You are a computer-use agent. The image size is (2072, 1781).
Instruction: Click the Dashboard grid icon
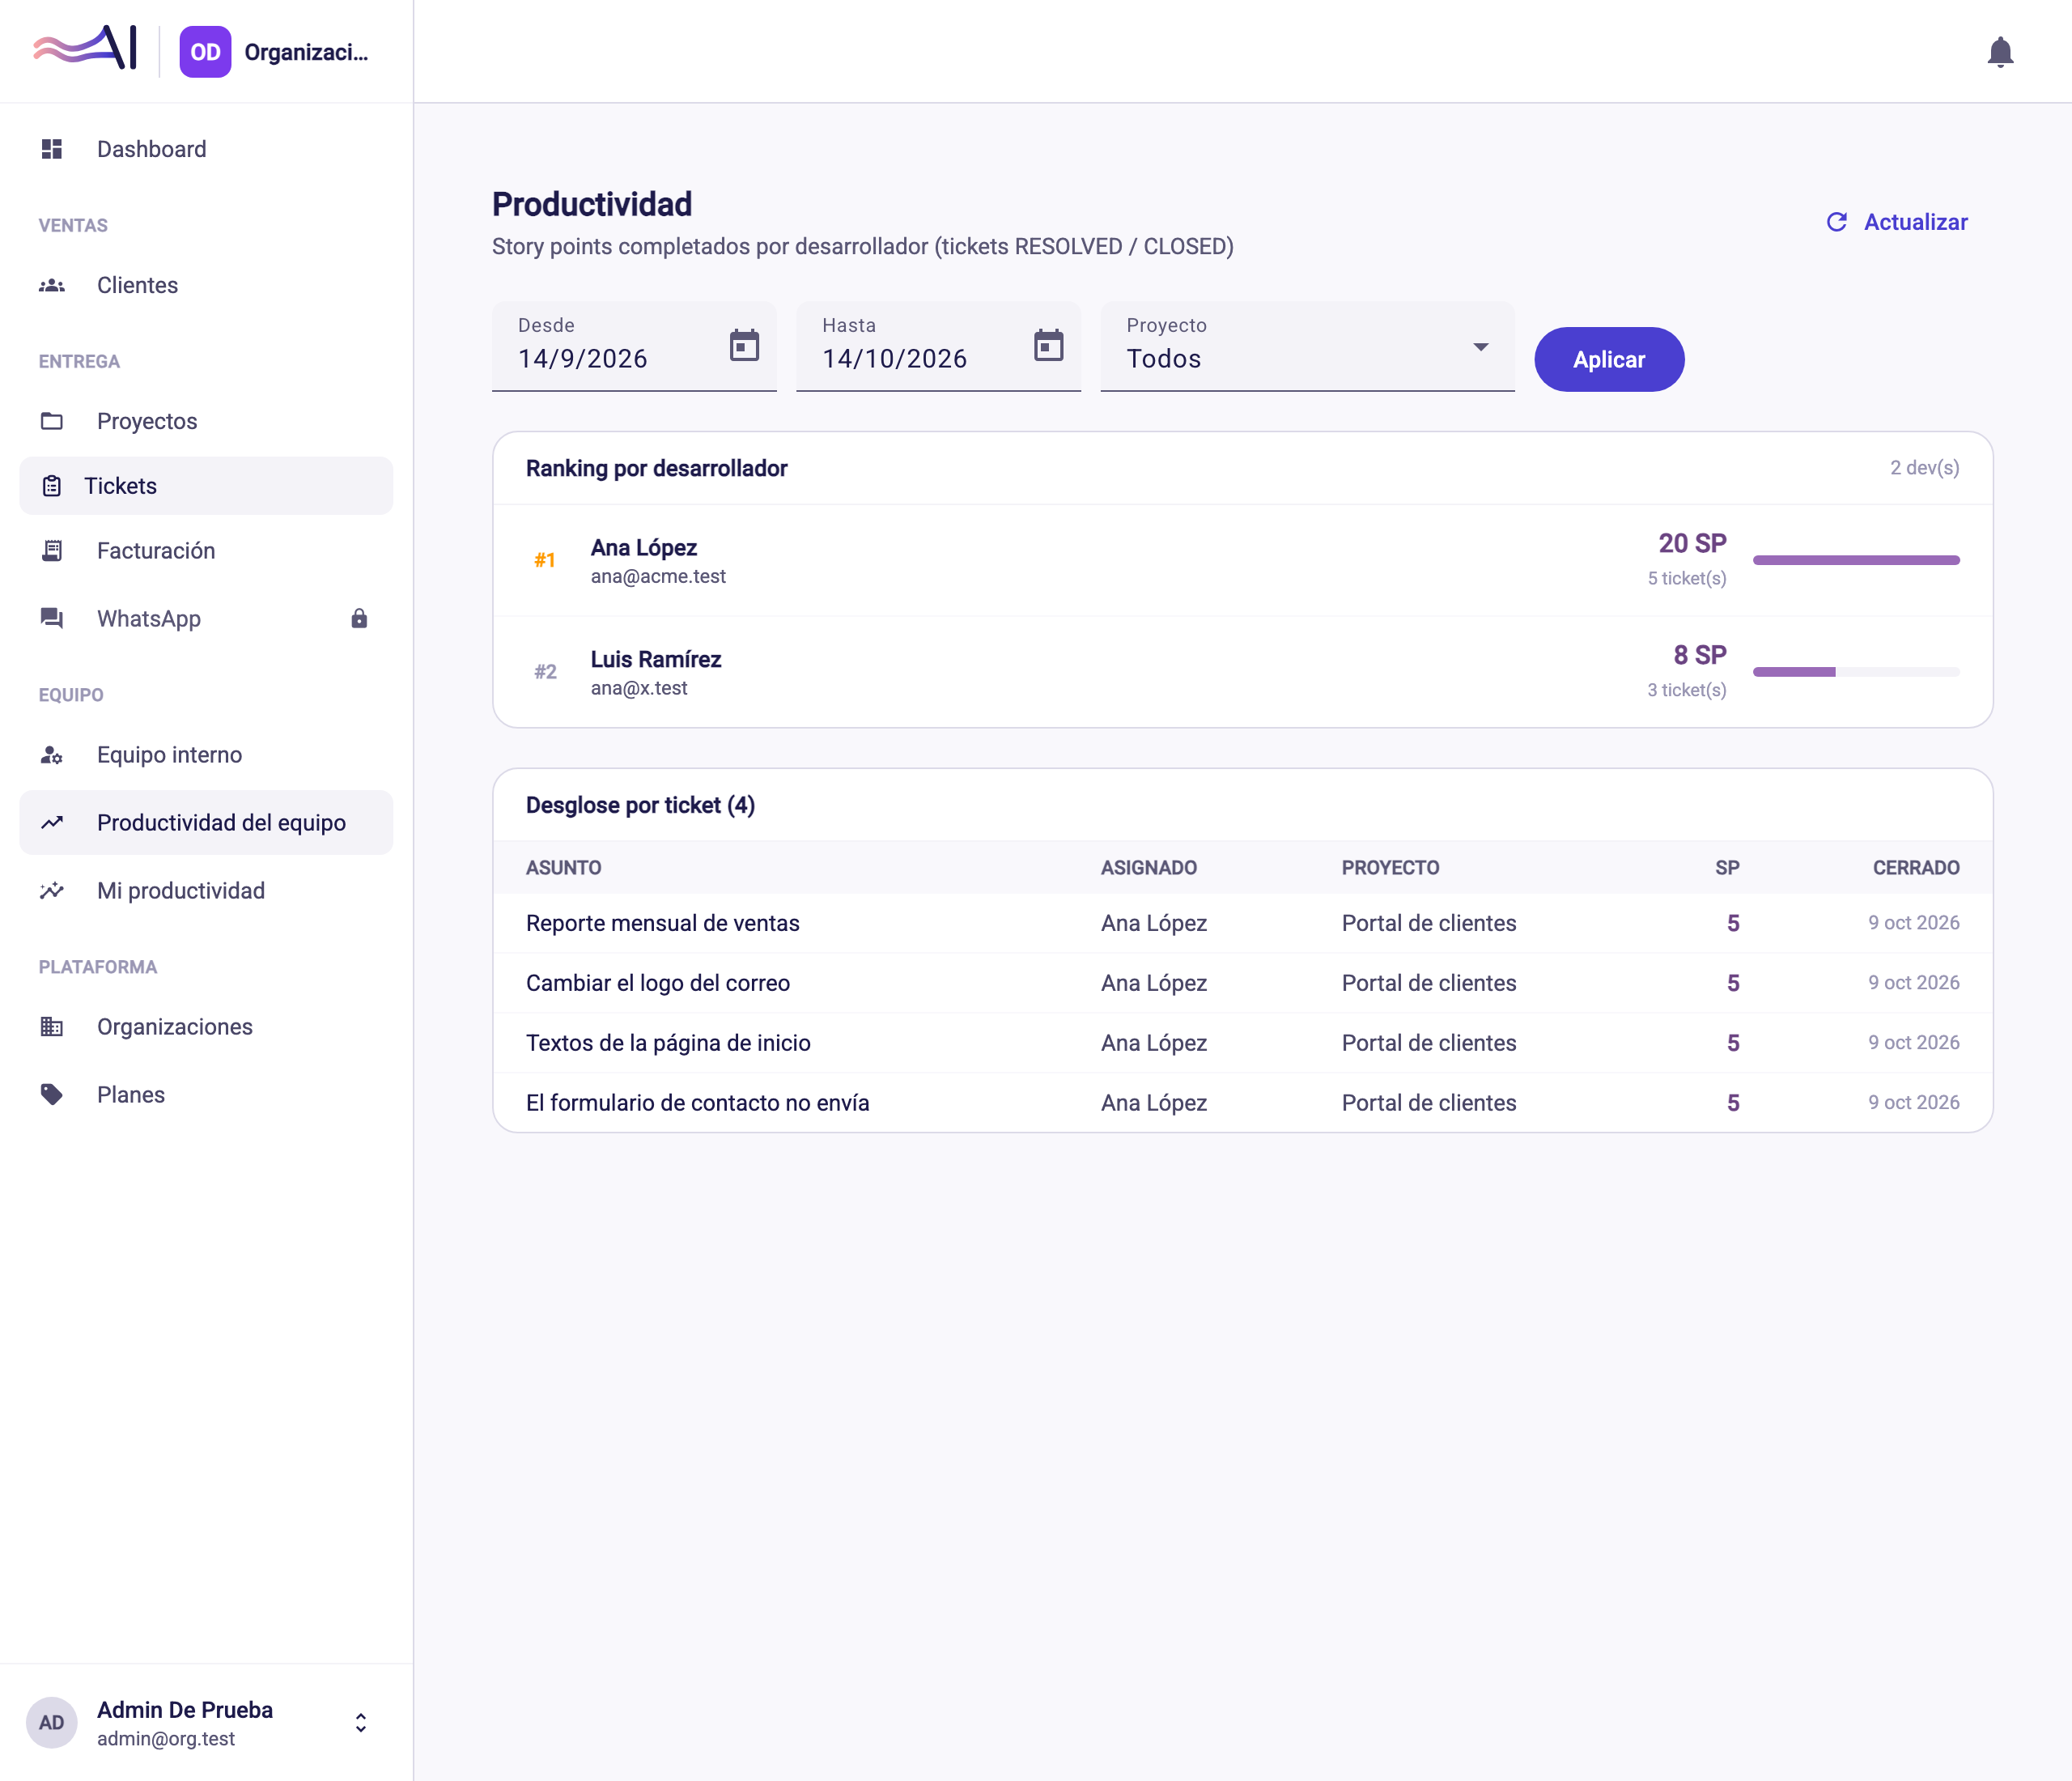(x=52, y=149)
